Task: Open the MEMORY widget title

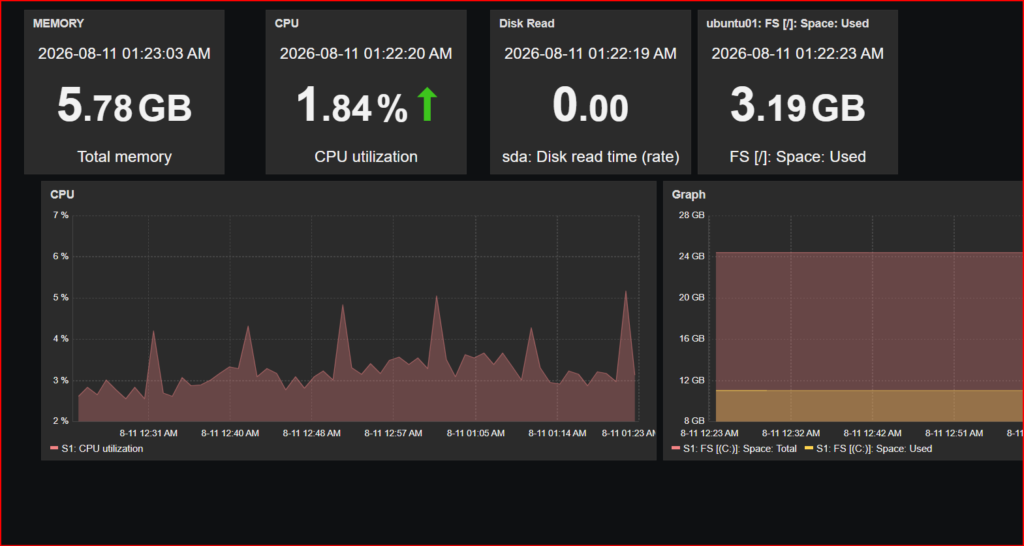Action: (58, 24)
